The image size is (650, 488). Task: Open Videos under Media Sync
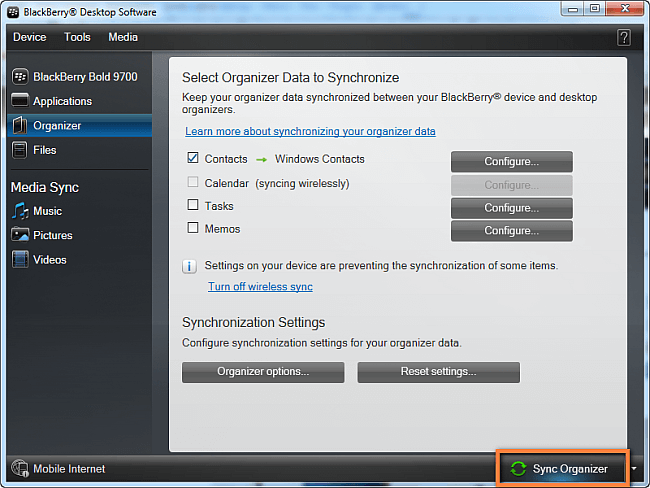pos(80,260)
